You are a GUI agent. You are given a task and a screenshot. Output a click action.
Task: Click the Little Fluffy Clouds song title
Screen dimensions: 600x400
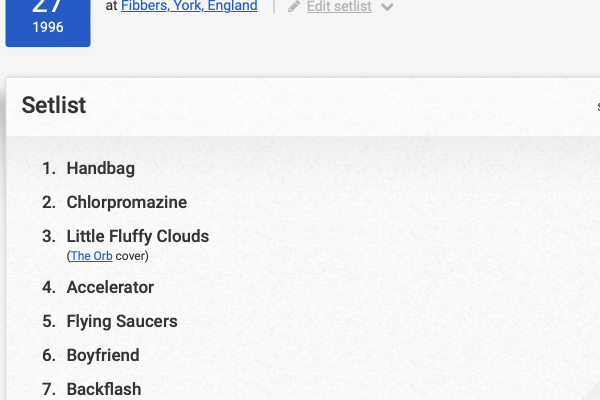pyautogui.click(x=137, y=236)
